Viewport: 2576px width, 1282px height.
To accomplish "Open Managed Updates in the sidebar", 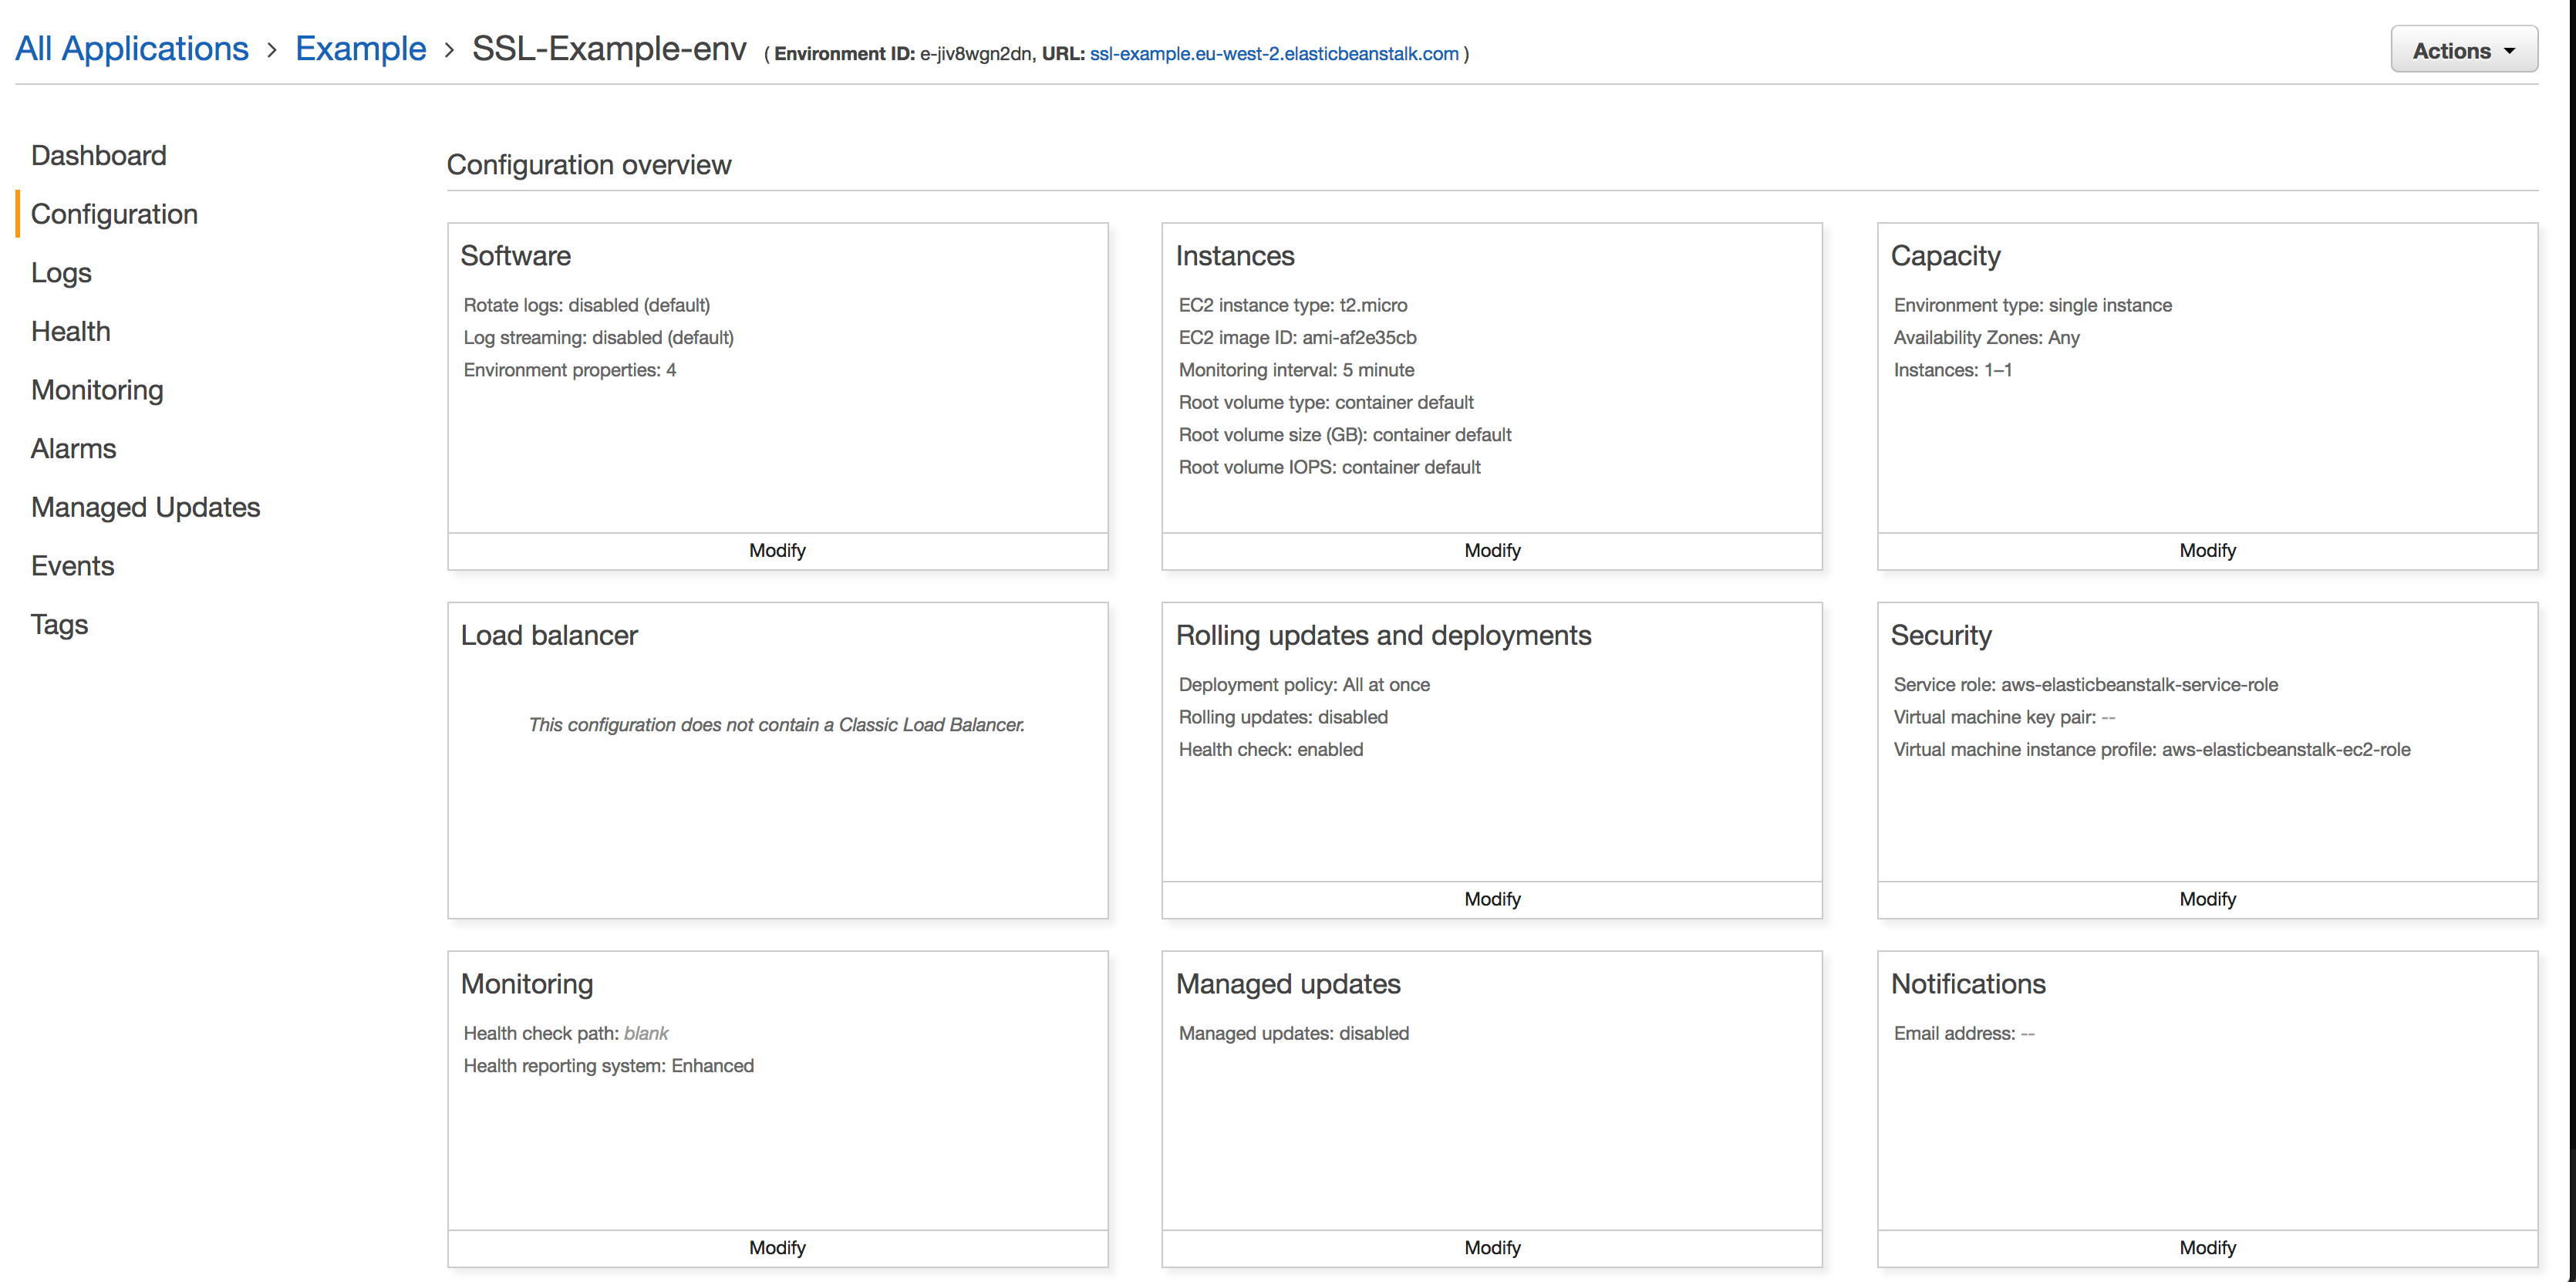I will 146,507.
